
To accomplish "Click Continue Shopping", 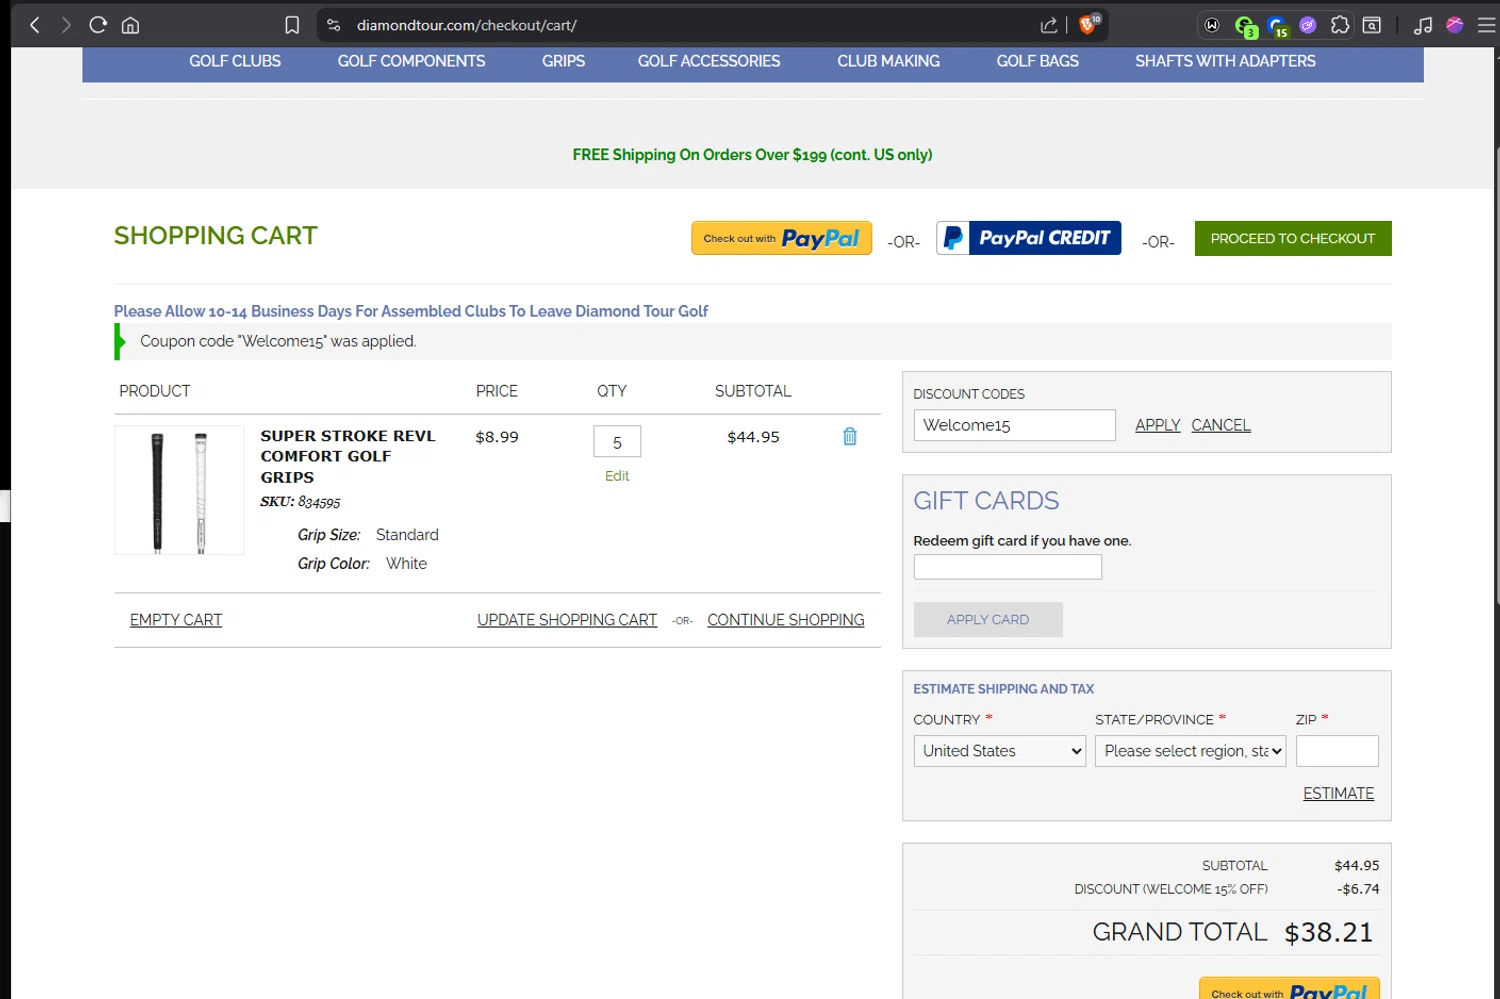I will click(x=786, y=620).
